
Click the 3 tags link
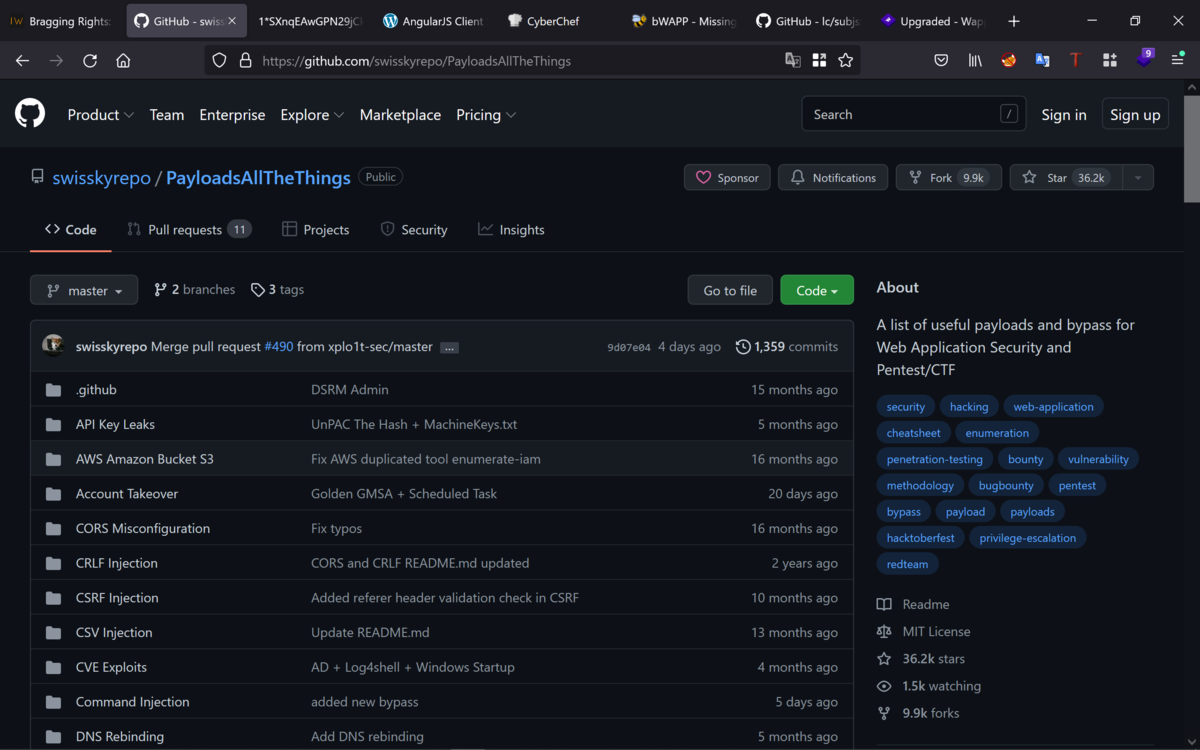pyautogui.click(x=277, y=290)
